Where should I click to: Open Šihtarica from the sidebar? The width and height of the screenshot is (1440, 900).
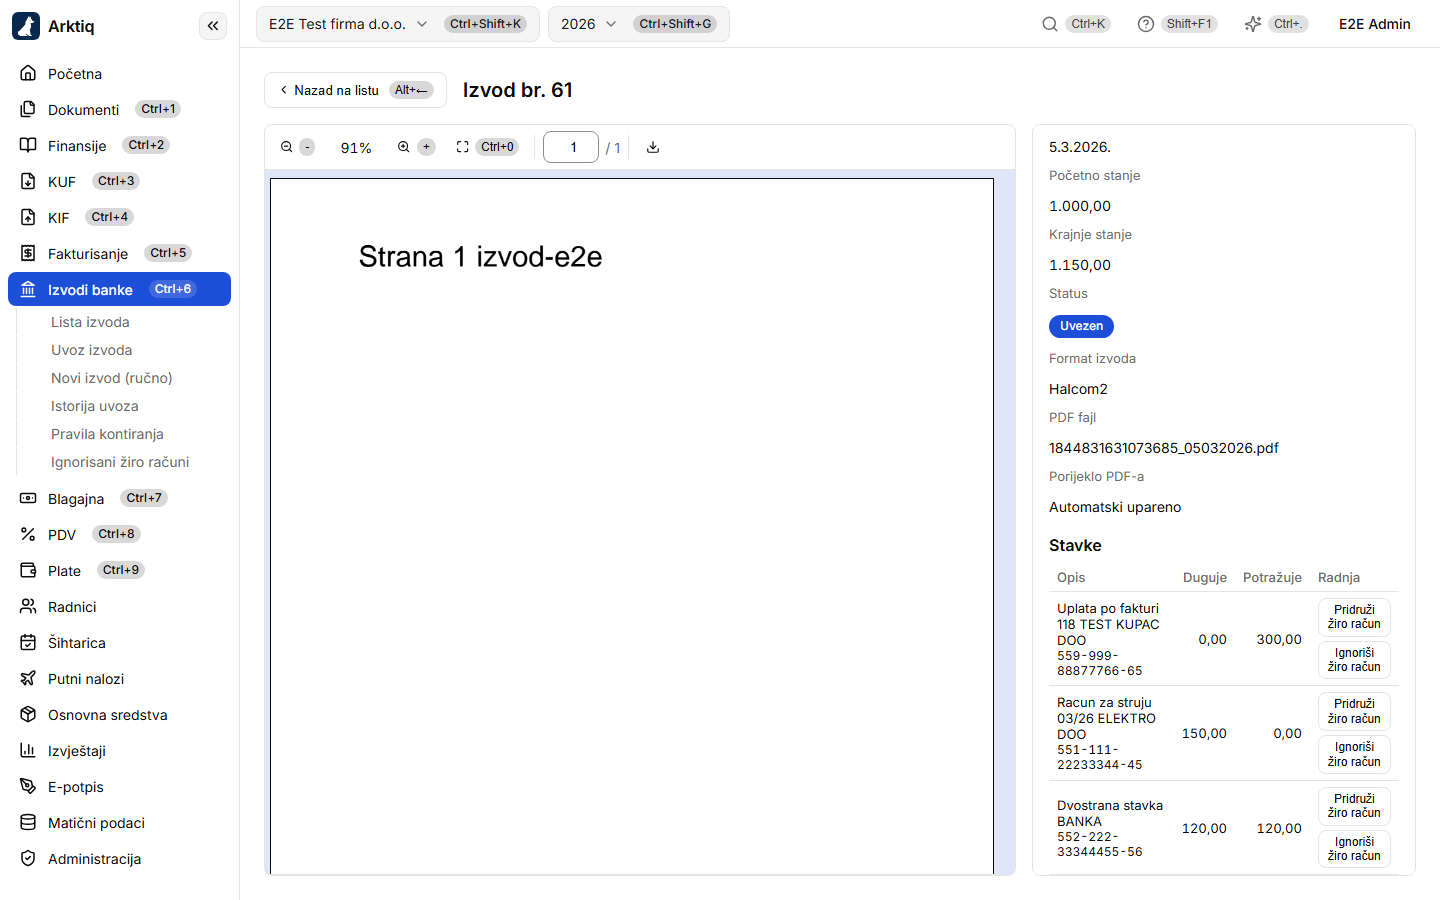coord(119,642)
